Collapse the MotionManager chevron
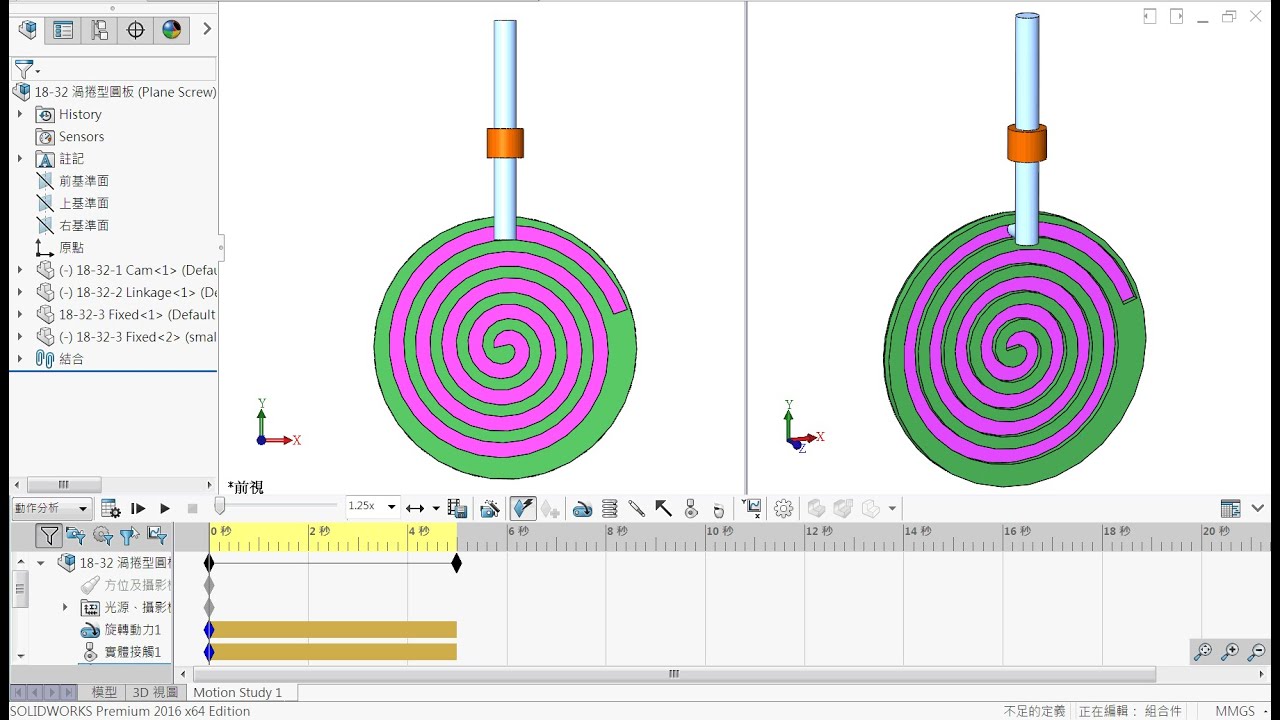Viewport: 1280px width, 720px height. (x=1258, y=508)
